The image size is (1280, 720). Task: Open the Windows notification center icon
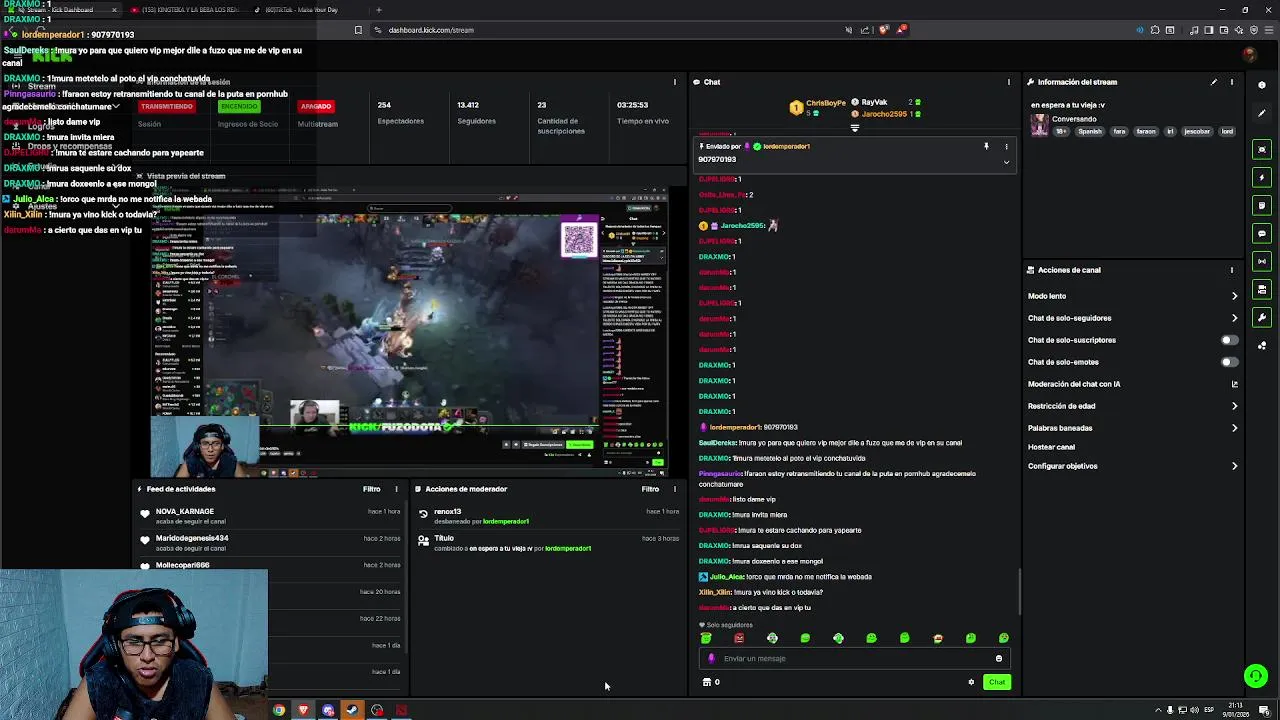1264,710
